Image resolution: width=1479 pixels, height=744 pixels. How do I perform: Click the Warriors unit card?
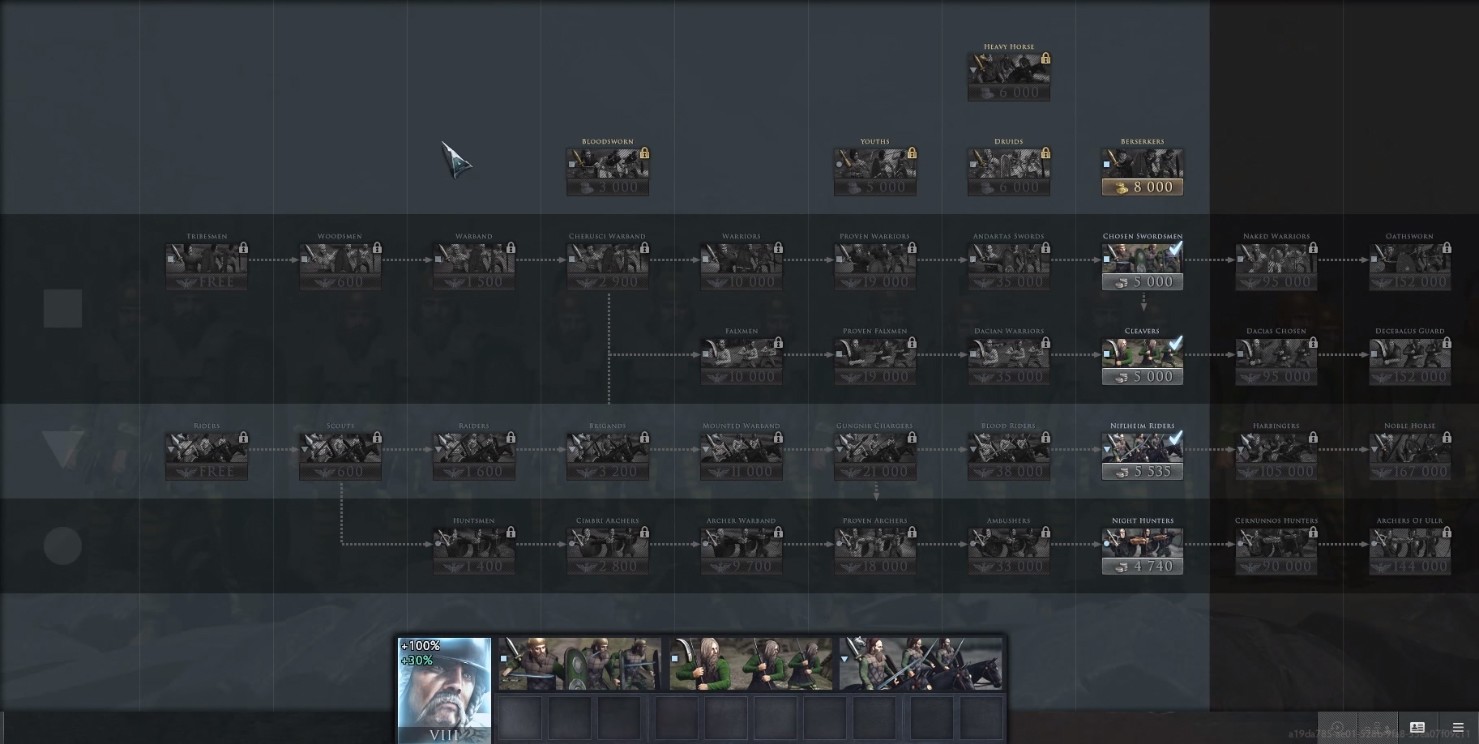(741, 267)
